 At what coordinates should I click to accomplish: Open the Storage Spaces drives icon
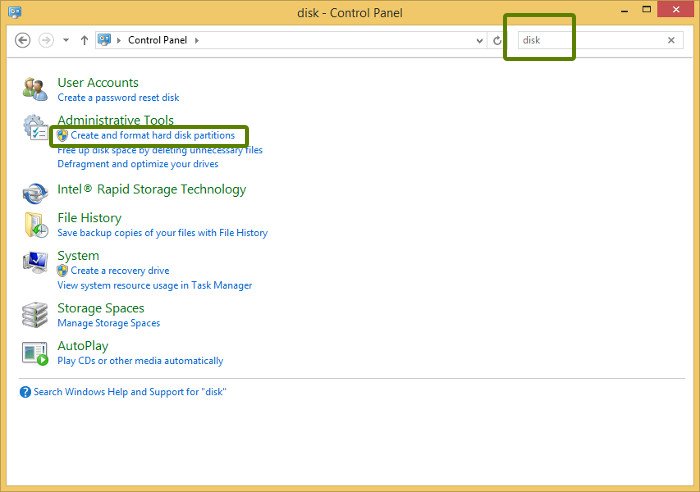35,315
